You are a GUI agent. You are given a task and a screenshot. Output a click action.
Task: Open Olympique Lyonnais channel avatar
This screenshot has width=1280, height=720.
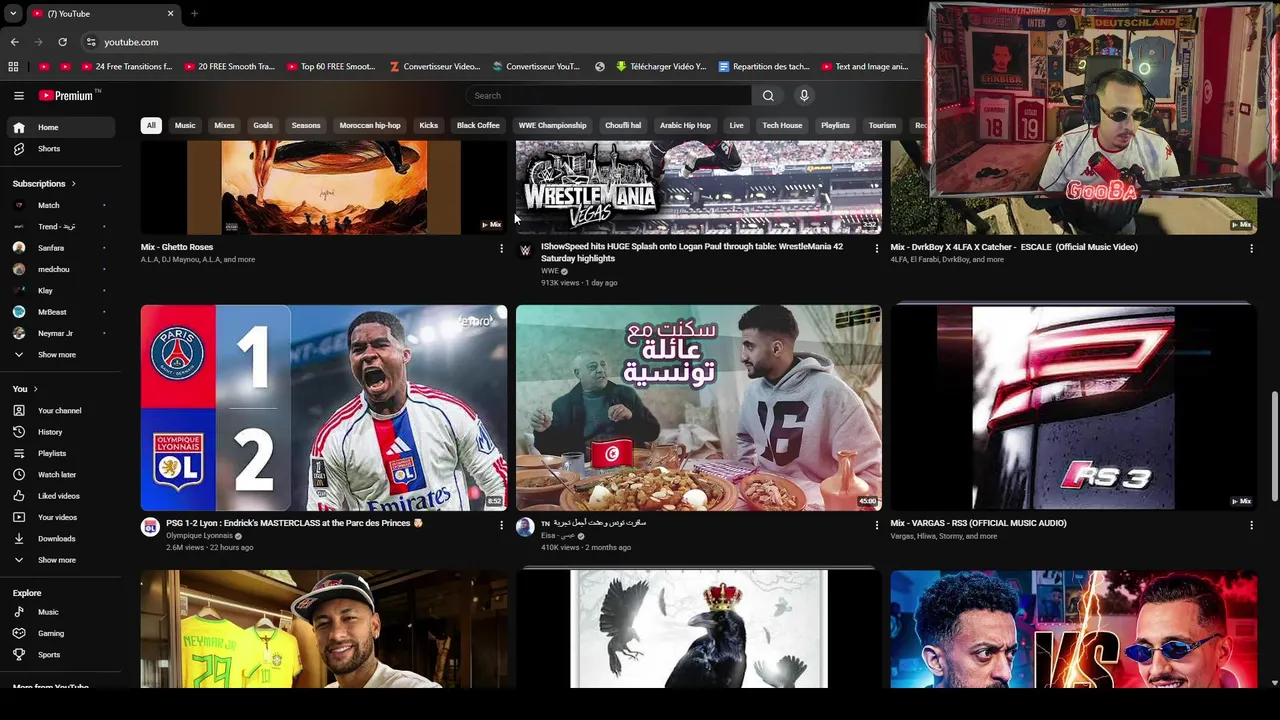tap(150, 527)
